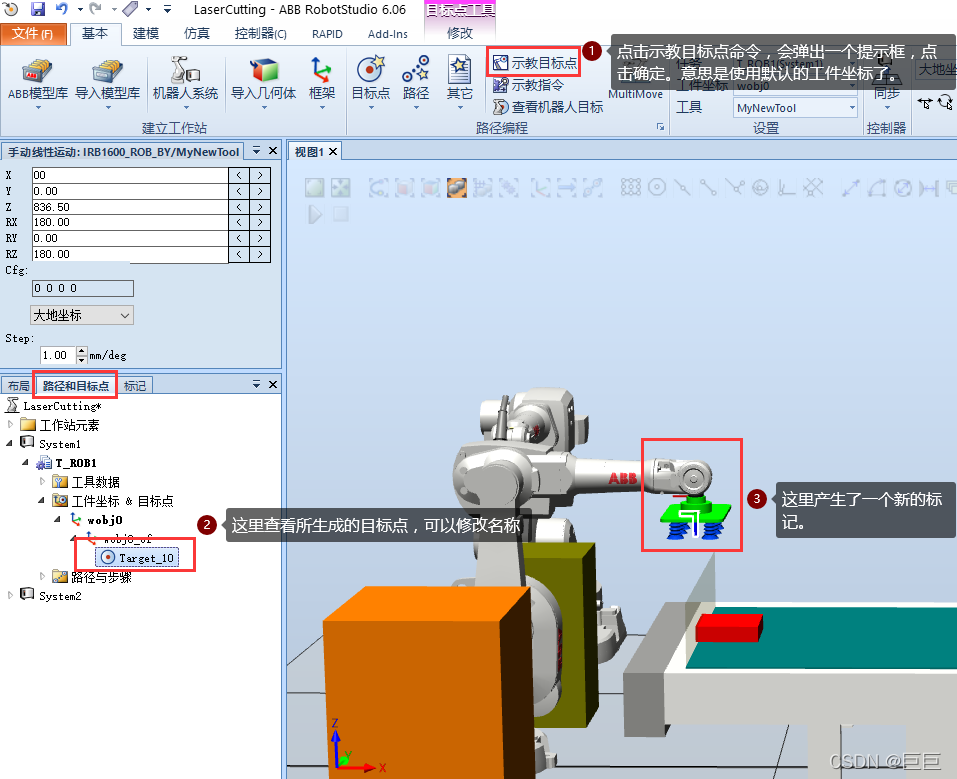The height and width of the screenshot is (779, 957).
Task: Decrease X with left arrow button
Action: (239, 175)
